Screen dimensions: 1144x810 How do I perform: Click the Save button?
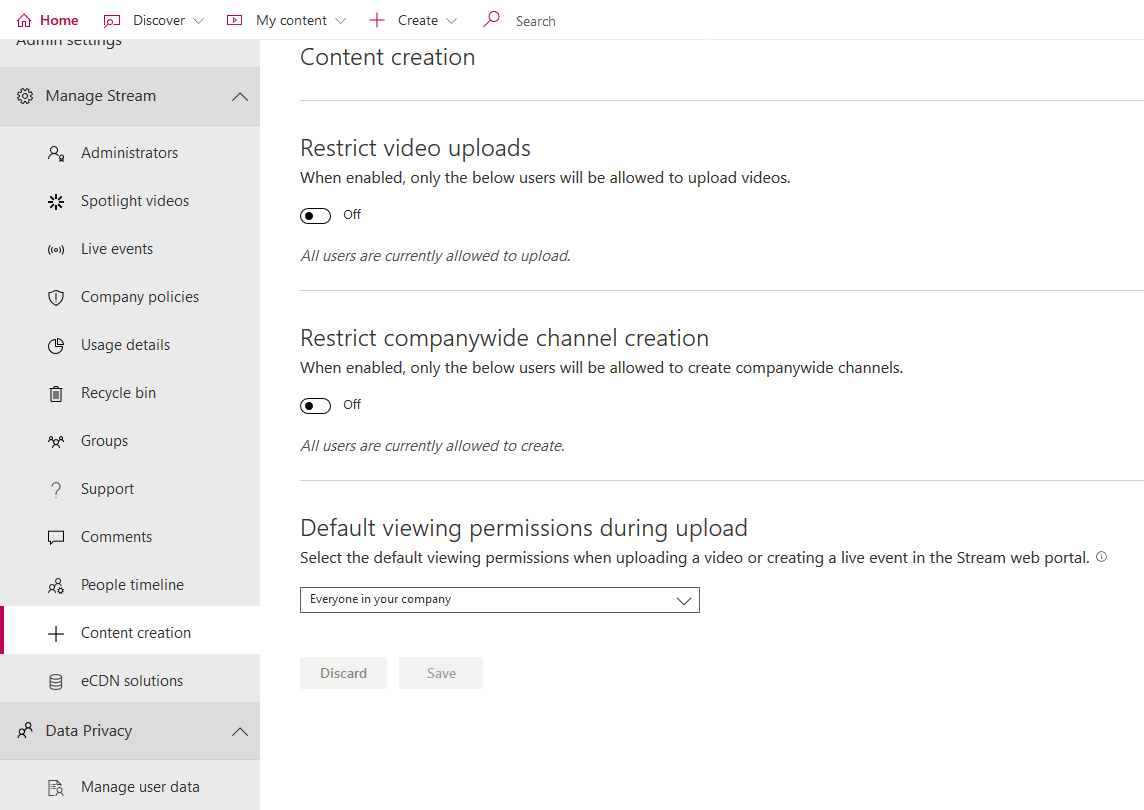point(441,673)
